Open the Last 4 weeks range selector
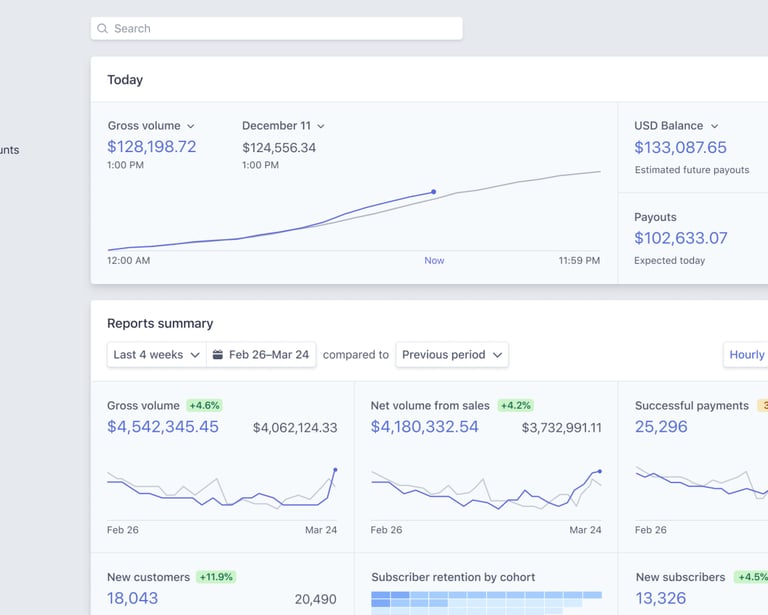 click(156, 355)
